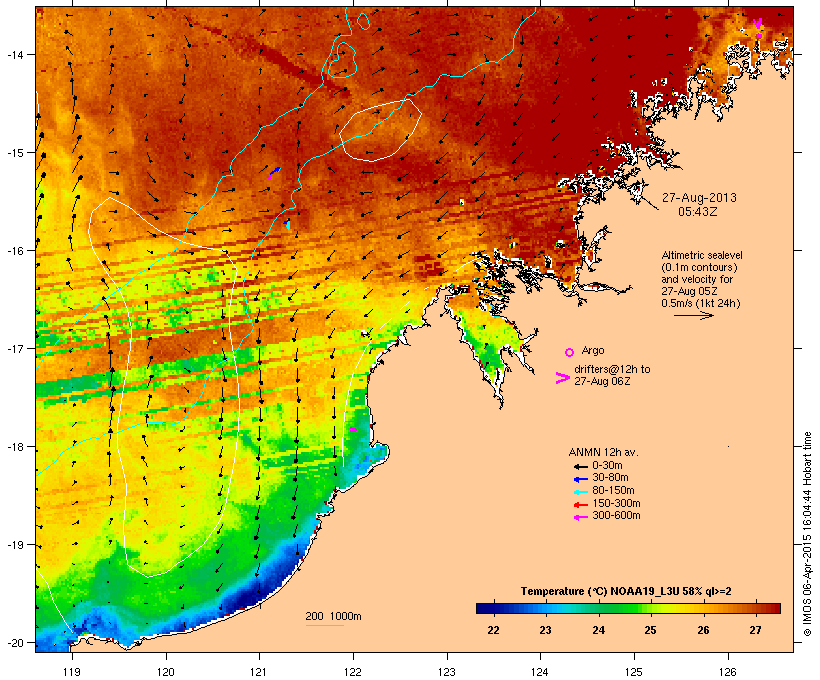Click the blue 30-80m legend arrow
Screen dimensions: 820x680
tap(580, 479)
